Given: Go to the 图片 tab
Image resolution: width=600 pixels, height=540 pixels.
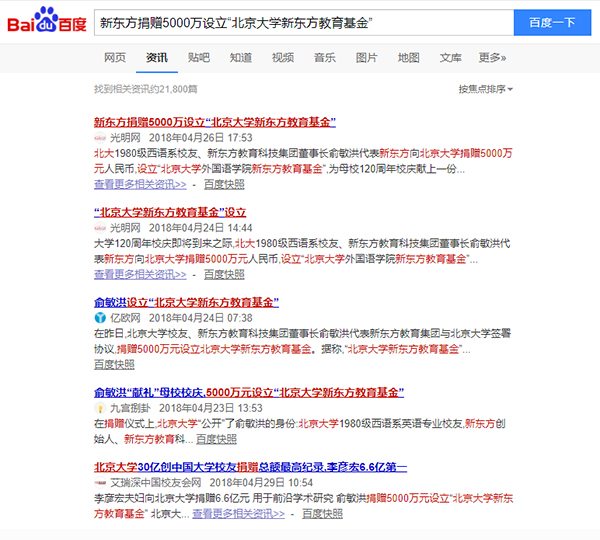Looking at the screenshot, I should coord(367,58).
